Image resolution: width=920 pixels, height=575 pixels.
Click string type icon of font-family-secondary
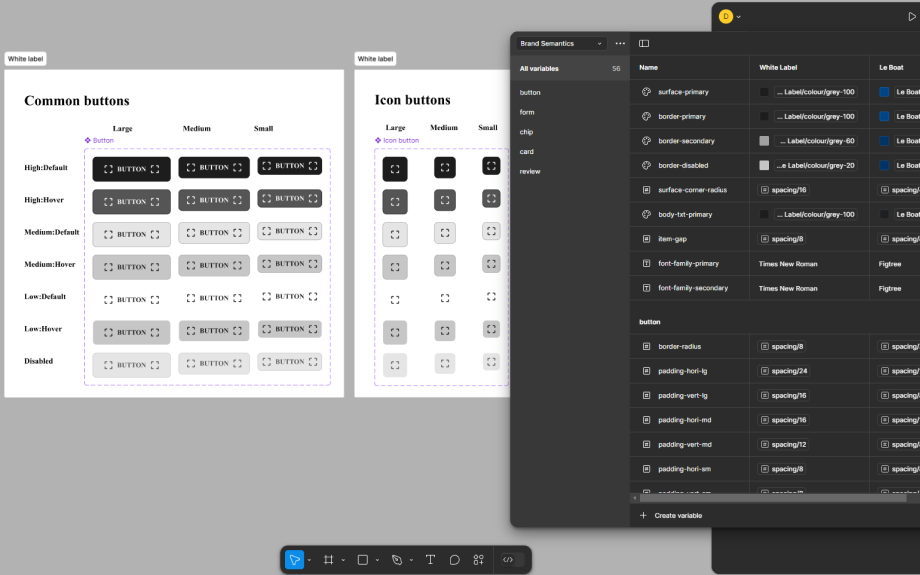point(646,288)
